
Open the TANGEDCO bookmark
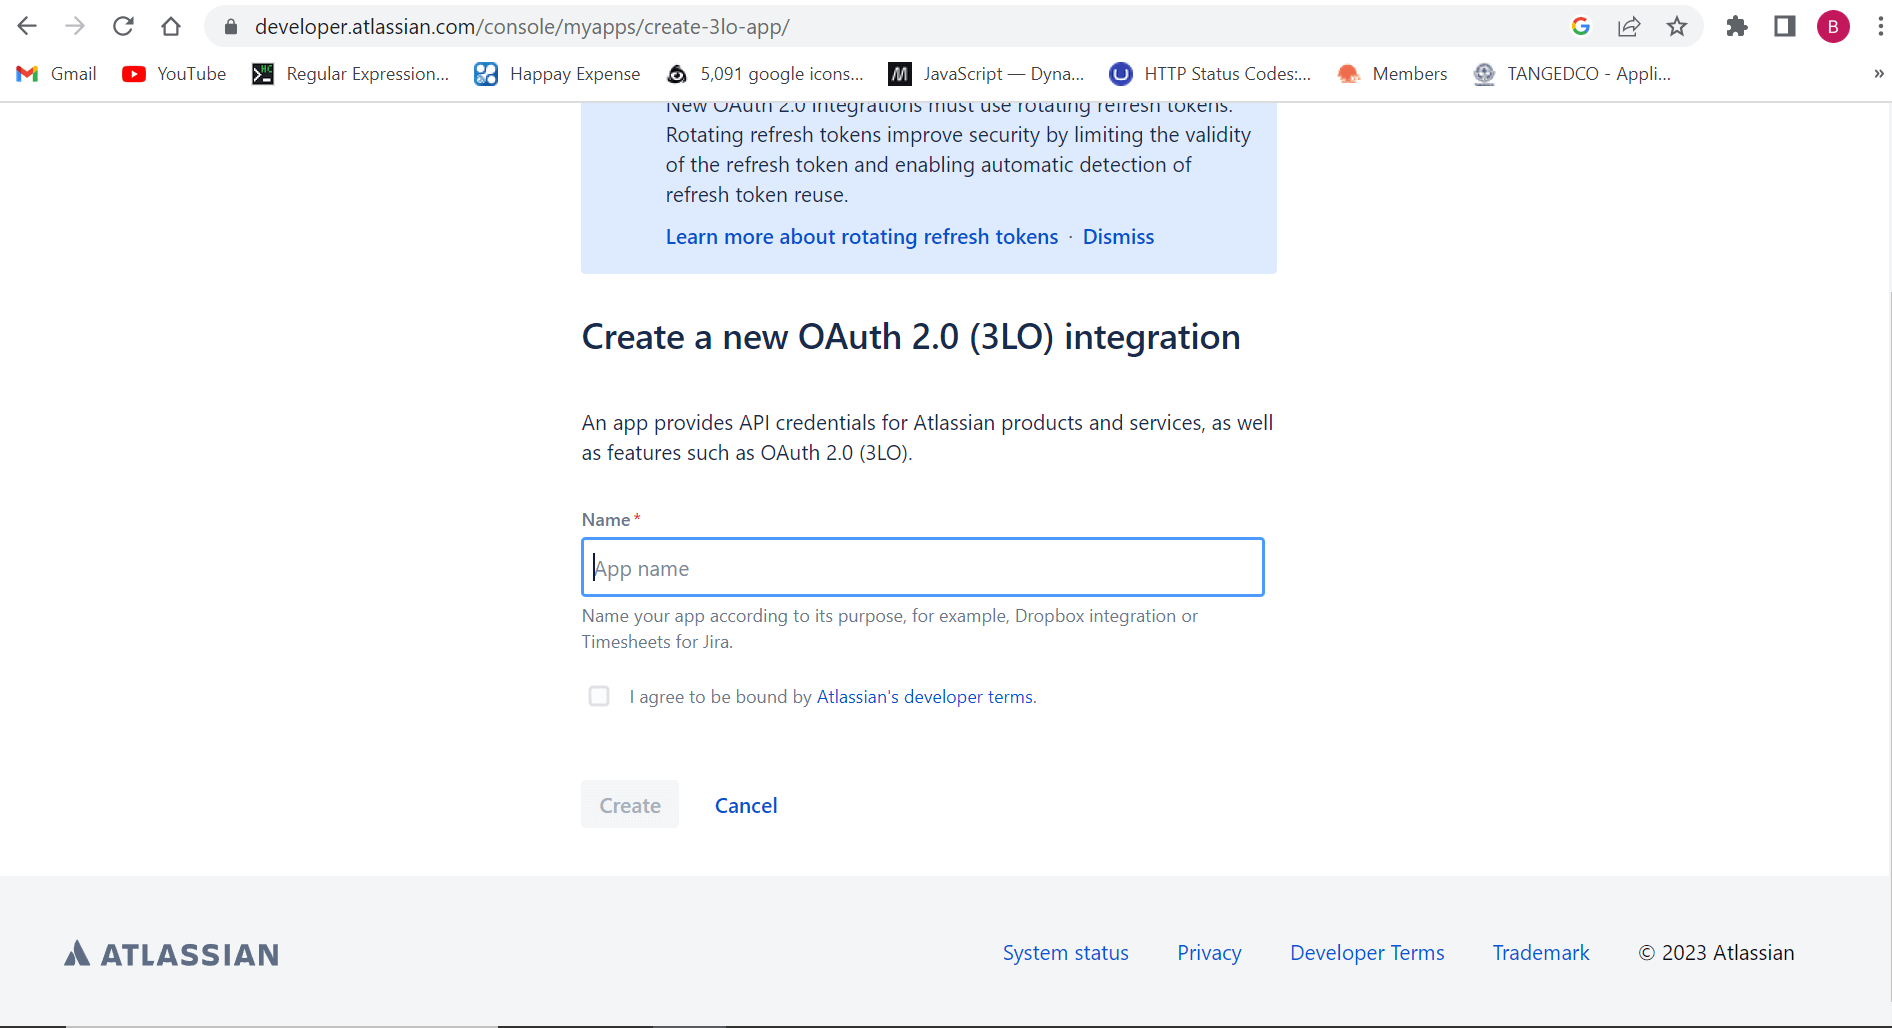[x=1571, y=73]
